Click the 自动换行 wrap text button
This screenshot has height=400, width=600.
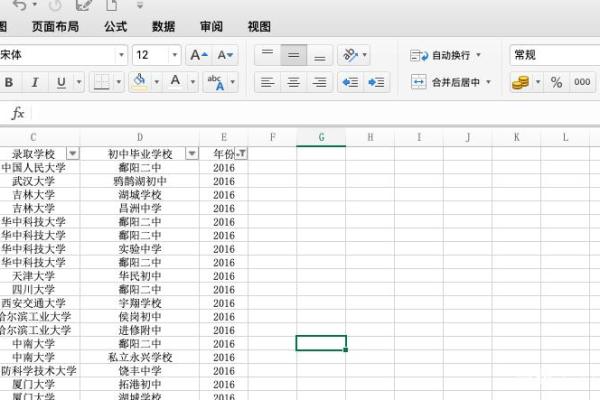point(440,56)
